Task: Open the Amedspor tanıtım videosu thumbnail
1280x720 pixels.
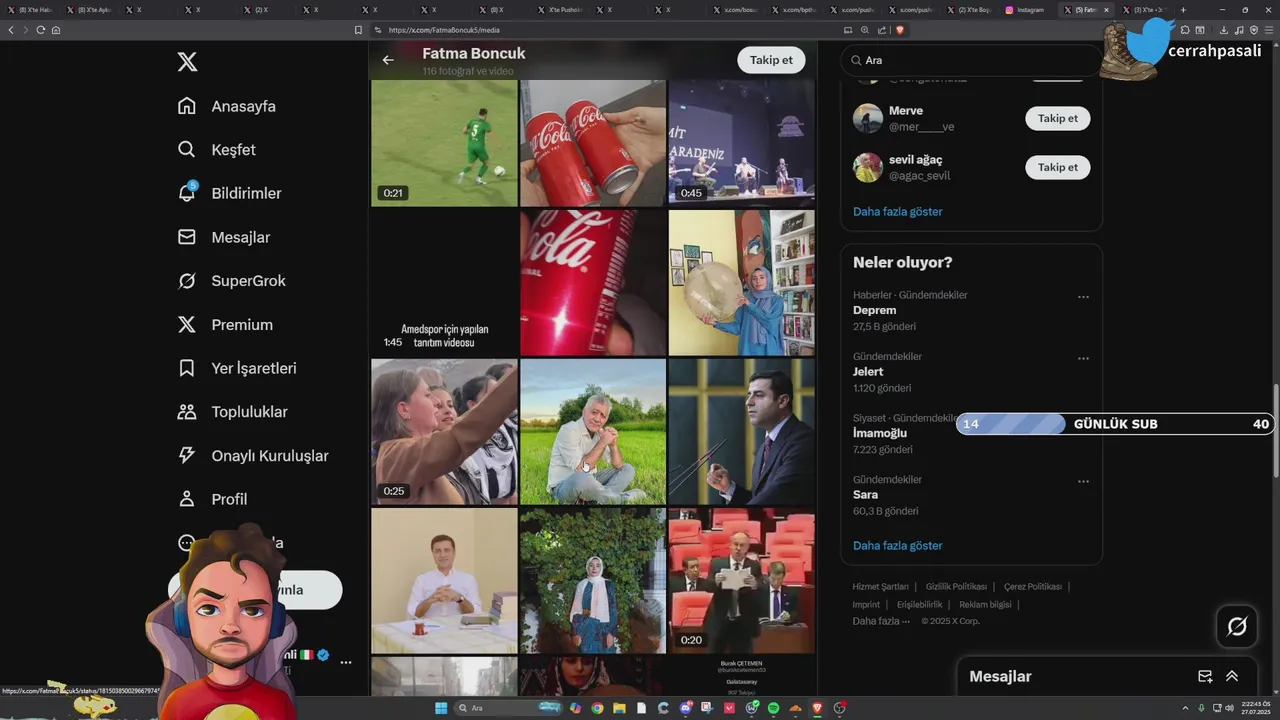Action: (444, 283)
